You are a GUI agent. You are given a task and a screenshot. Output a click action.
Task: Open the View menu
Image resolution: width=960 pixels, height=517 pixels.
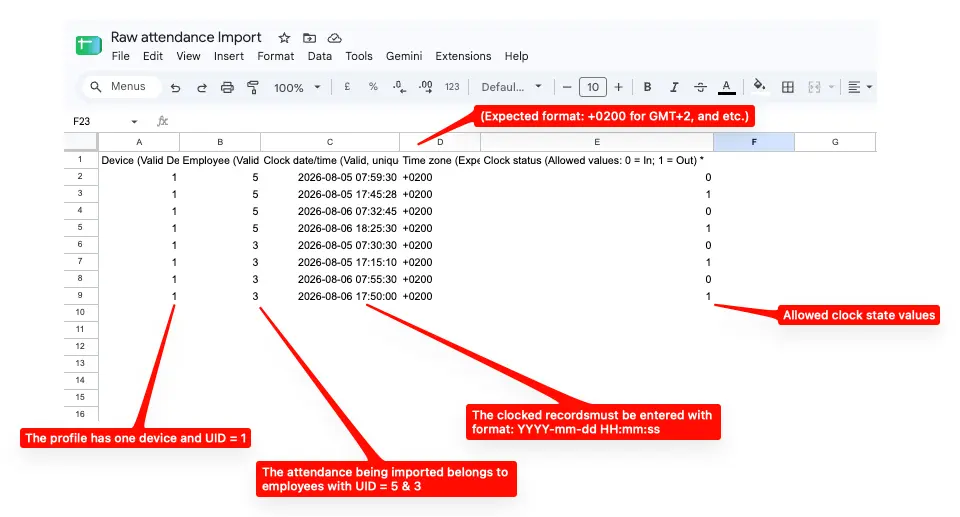(x=188, y=56)
